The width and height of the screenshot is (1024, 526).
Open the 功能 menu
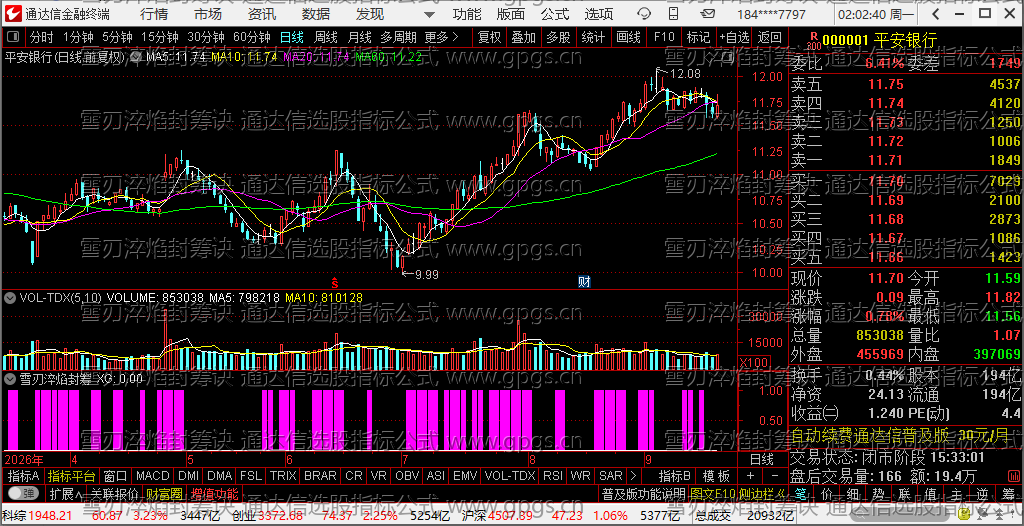[x=467, y=14]
